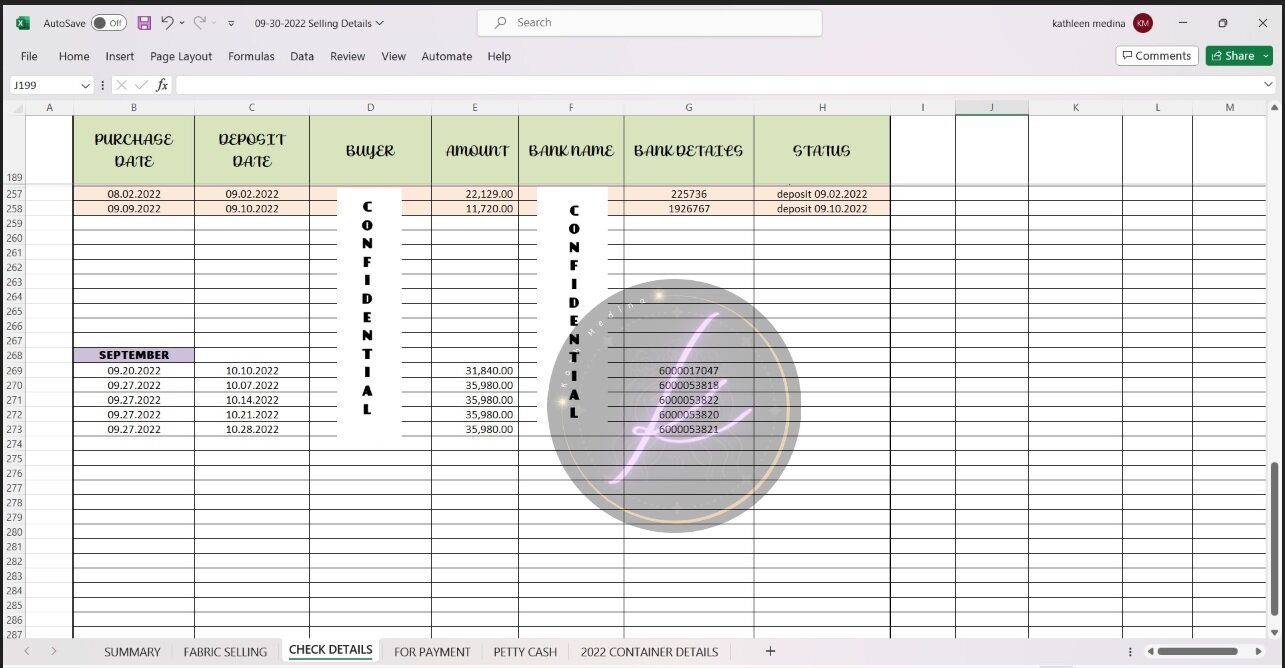1285x668 pixels.
Task: Select row 268 header
Action: [x=13, y=355]
